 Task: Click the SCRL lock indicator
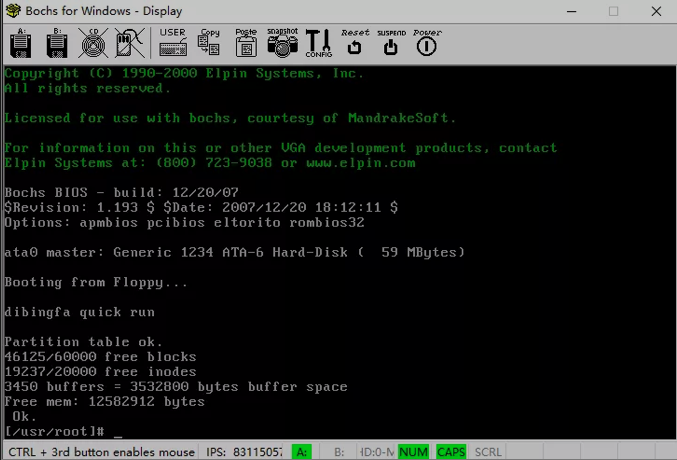[x=488, y=452]
